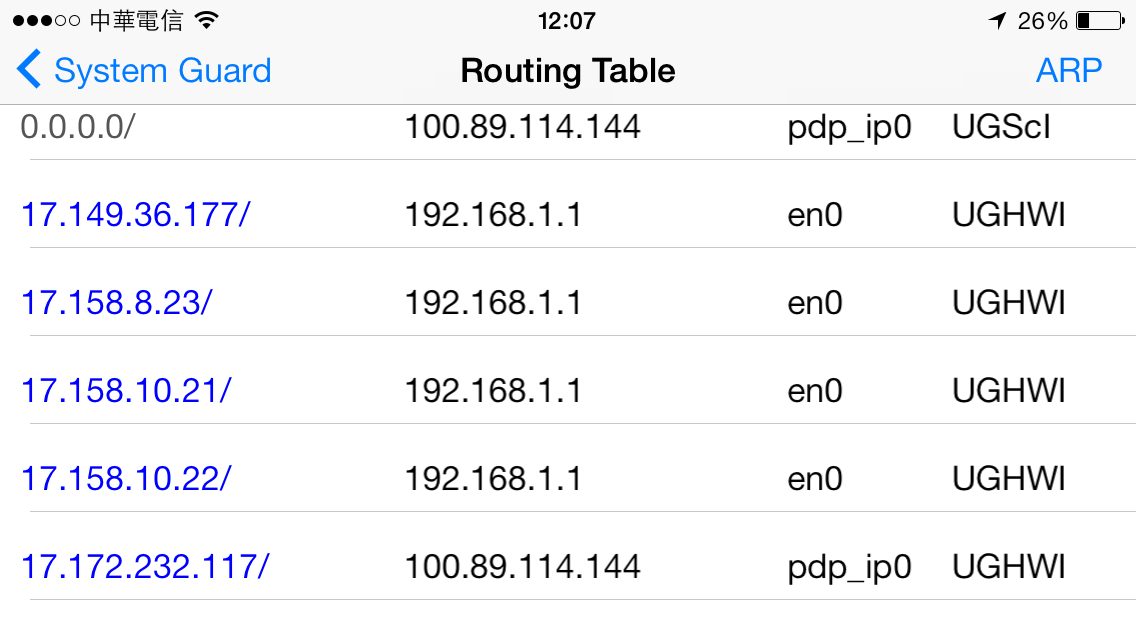The width and height of the screenshot is (1136, 640).
Task: Tap the Wi-Fi signal status icon
Action: click(206, 20)
